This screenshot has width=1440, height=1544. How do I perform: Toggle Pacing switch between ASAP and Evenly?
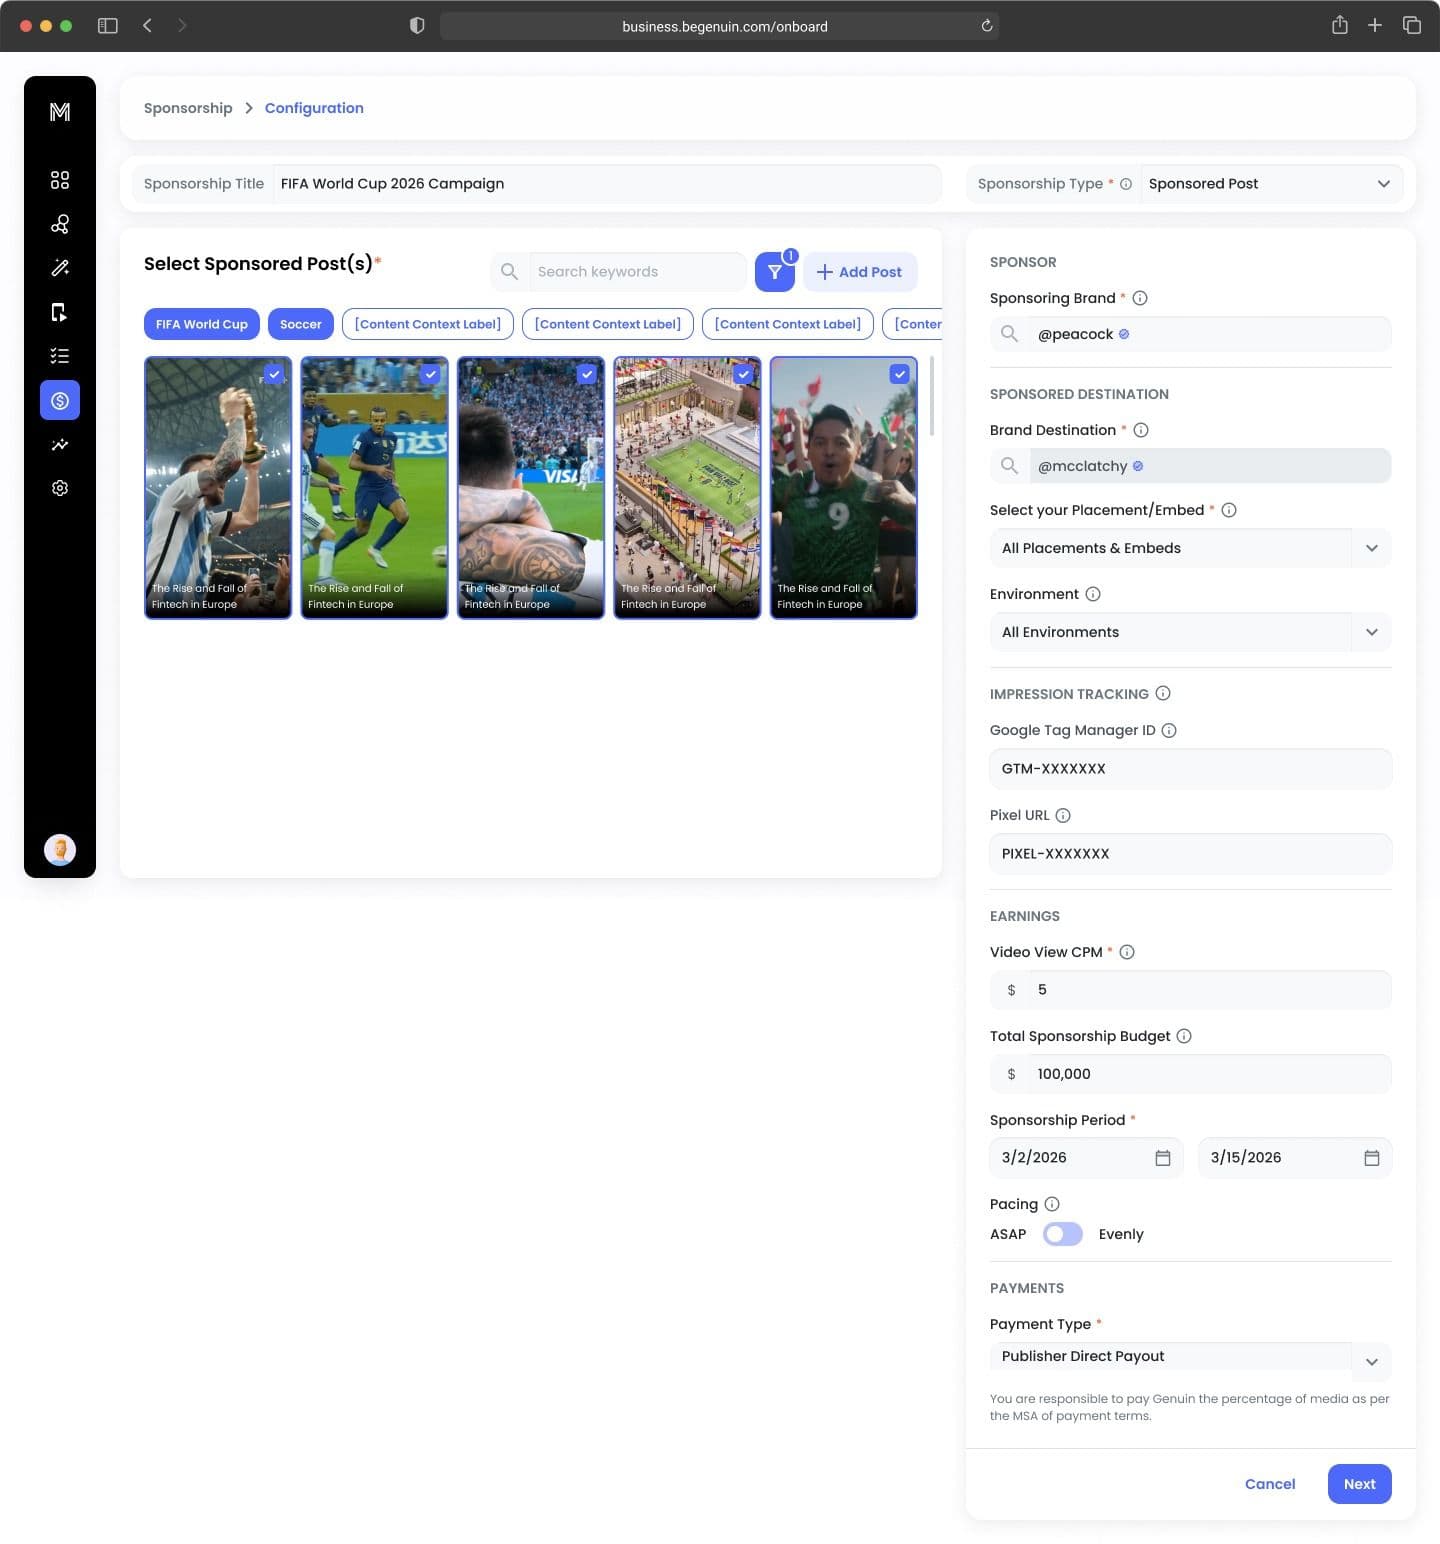tap(1062, 1234)
